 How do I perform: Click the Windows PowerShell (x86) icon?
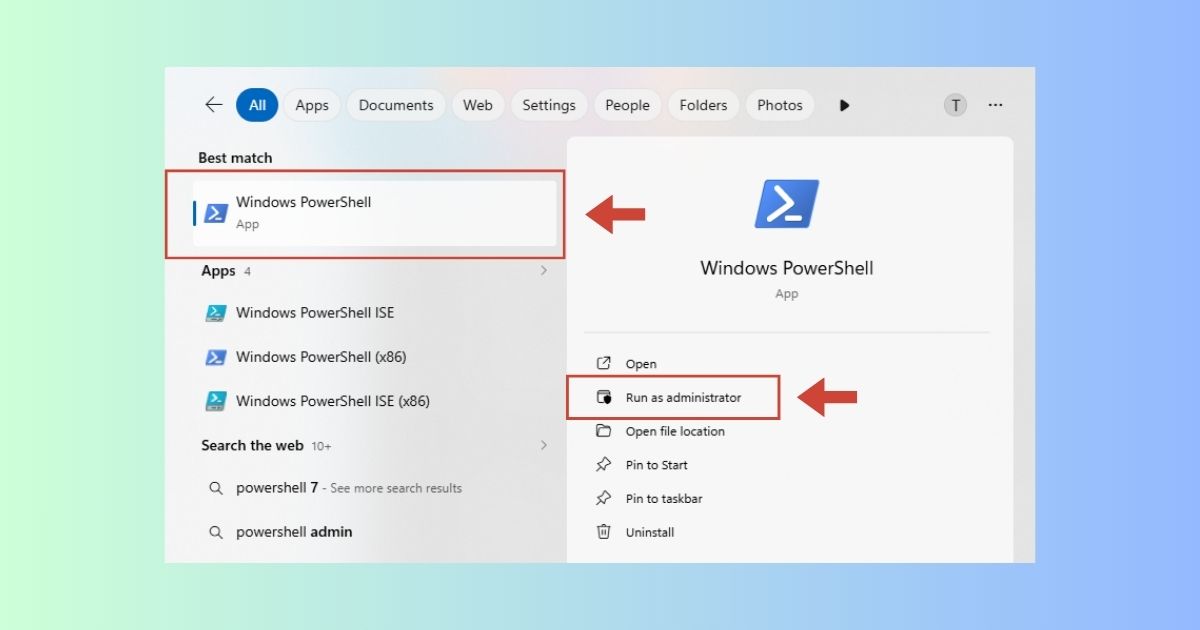[216, 357]
